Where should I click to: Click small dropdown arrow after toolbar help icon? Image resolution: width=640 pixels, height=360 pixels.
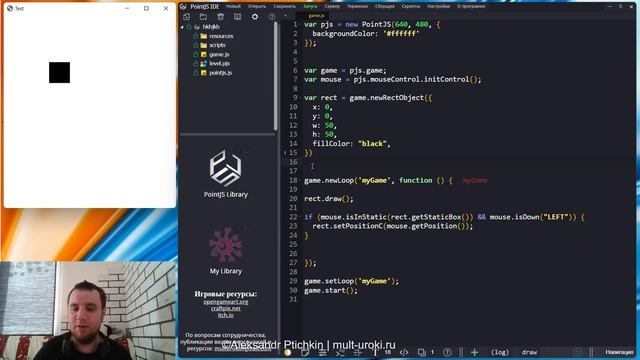pos(285,16)
